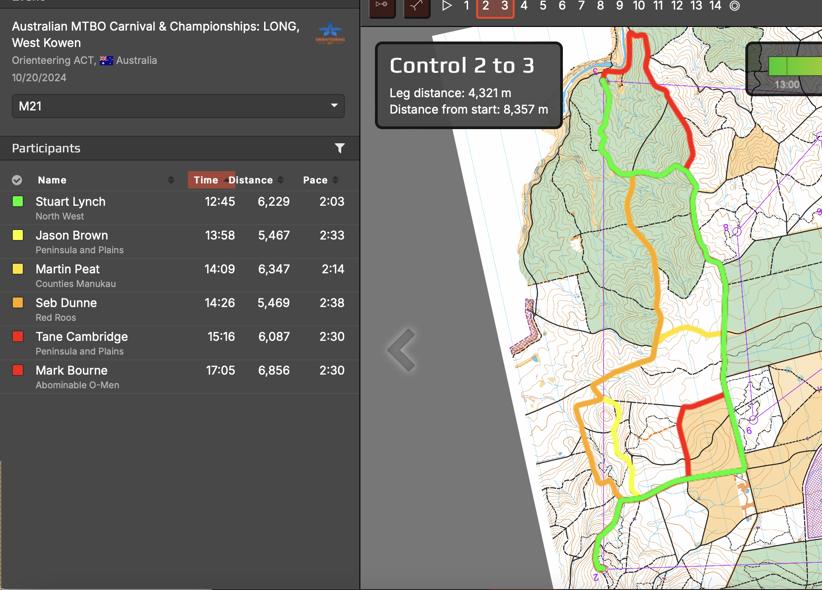Image resolution: width=822 pixels, height=590 pixels.
Task: Toggle Tane Cambridge red route swatch
Action: point(18,336)
